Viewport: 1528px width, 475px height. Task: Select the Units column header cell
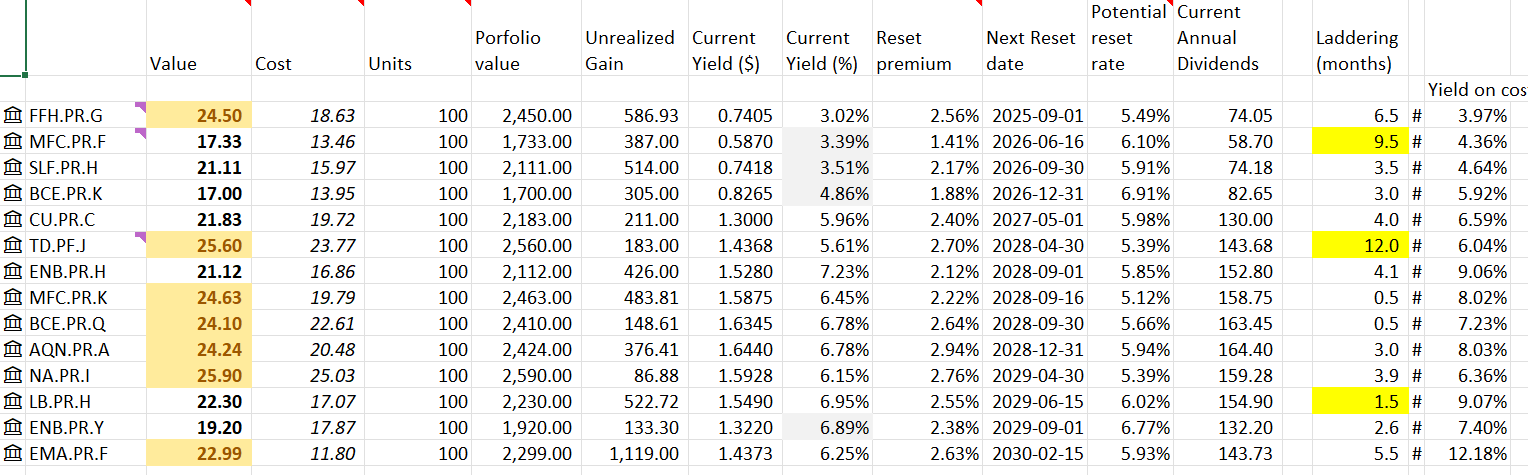coord(417,38)
